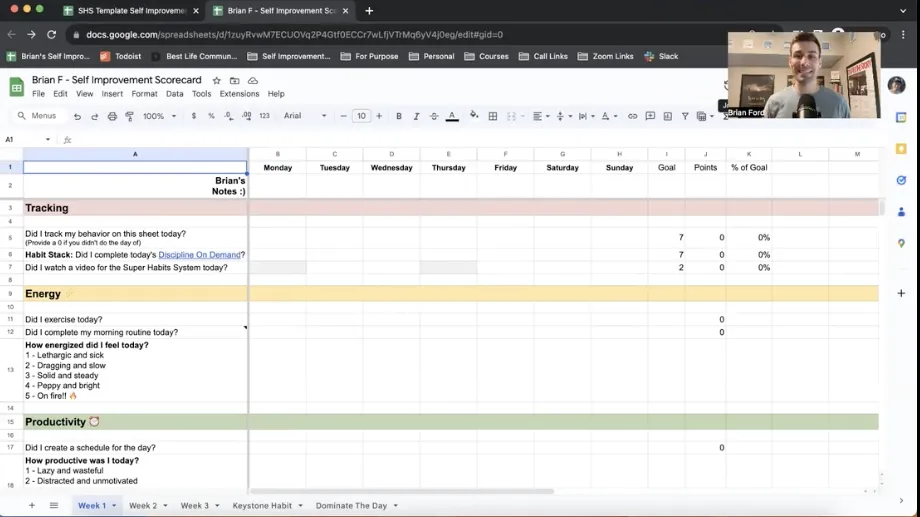This screenshot has height=517, width=920.
Task: Toggle bold formatting
Action: tap(399, 116)
